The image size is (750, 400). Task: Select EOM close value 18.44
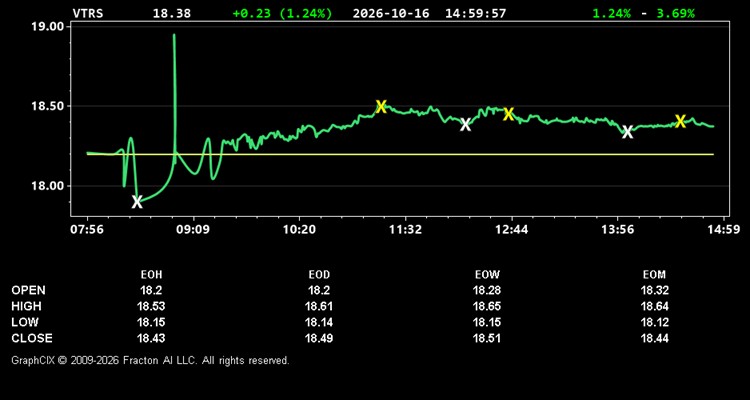tap(654, 338)
